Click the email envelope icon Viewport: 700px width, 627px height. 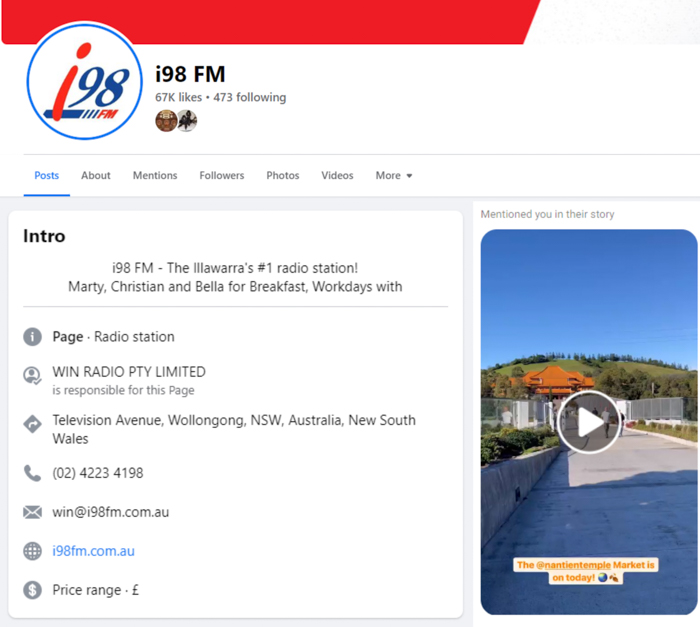tap(33, 512)
